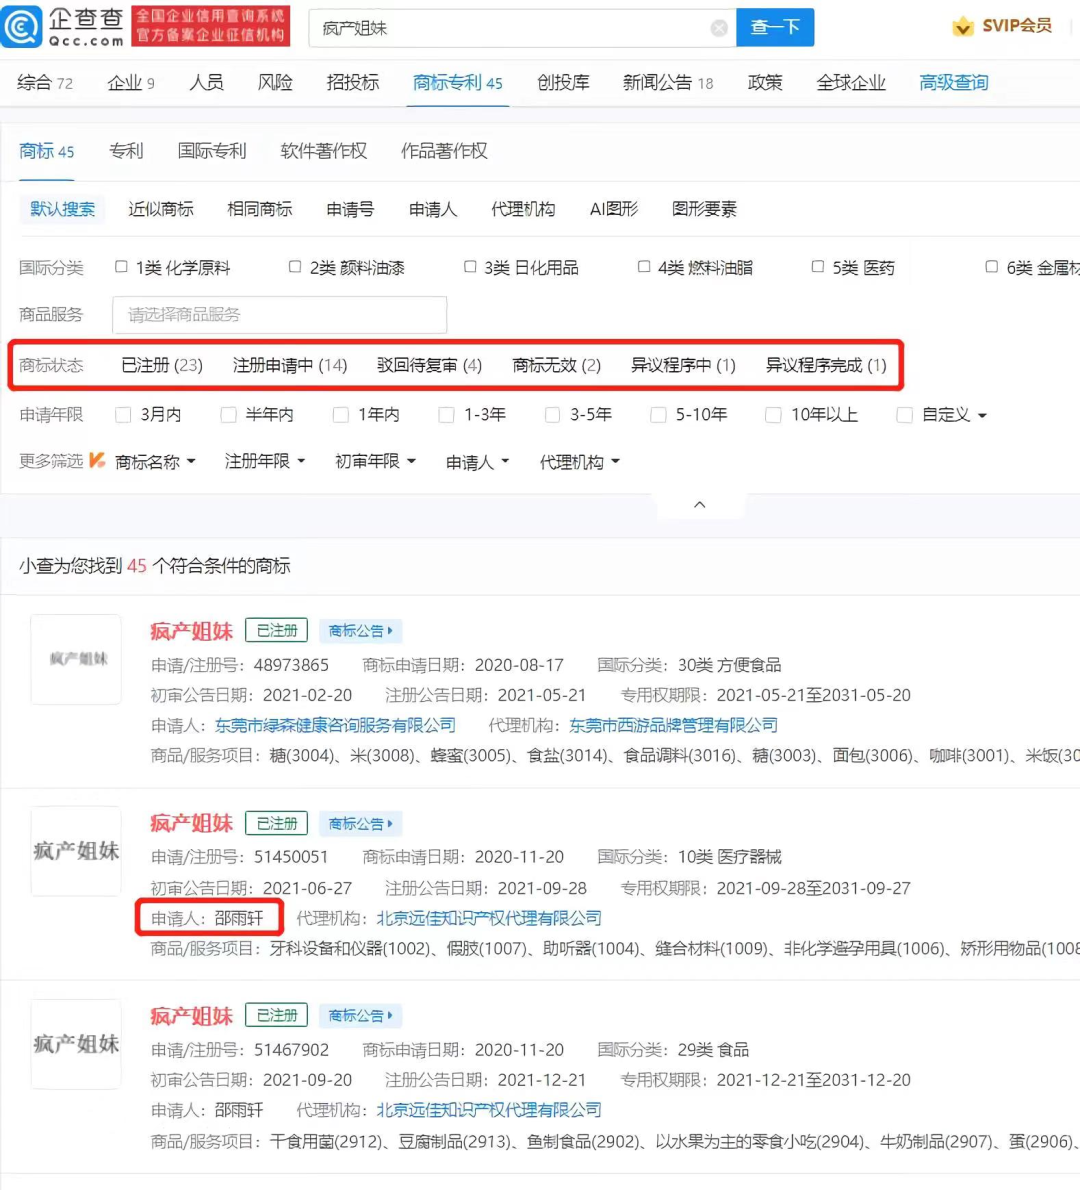This screenshot has height=1190, width=1080.
Task: Click the SVIP会员 crown icon
Action: tap(963, 27)
